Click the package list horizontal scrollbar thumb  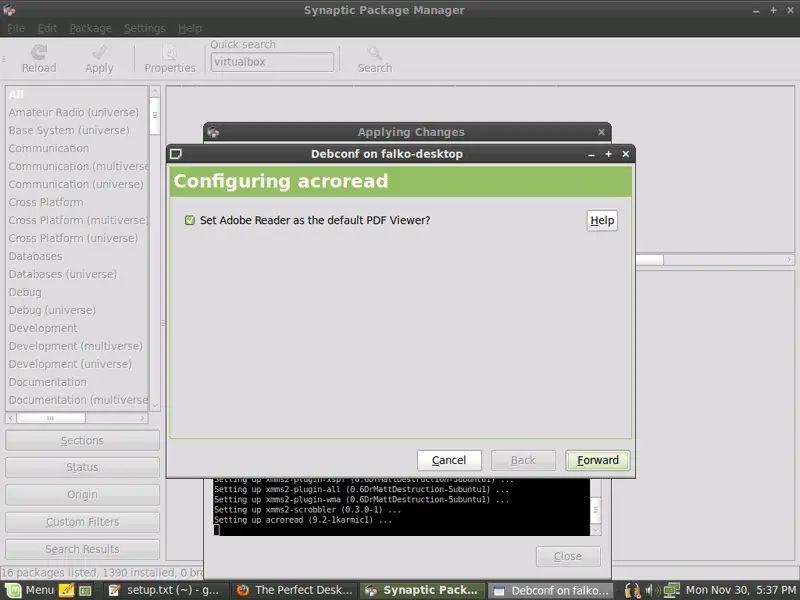tap(649, 260)
